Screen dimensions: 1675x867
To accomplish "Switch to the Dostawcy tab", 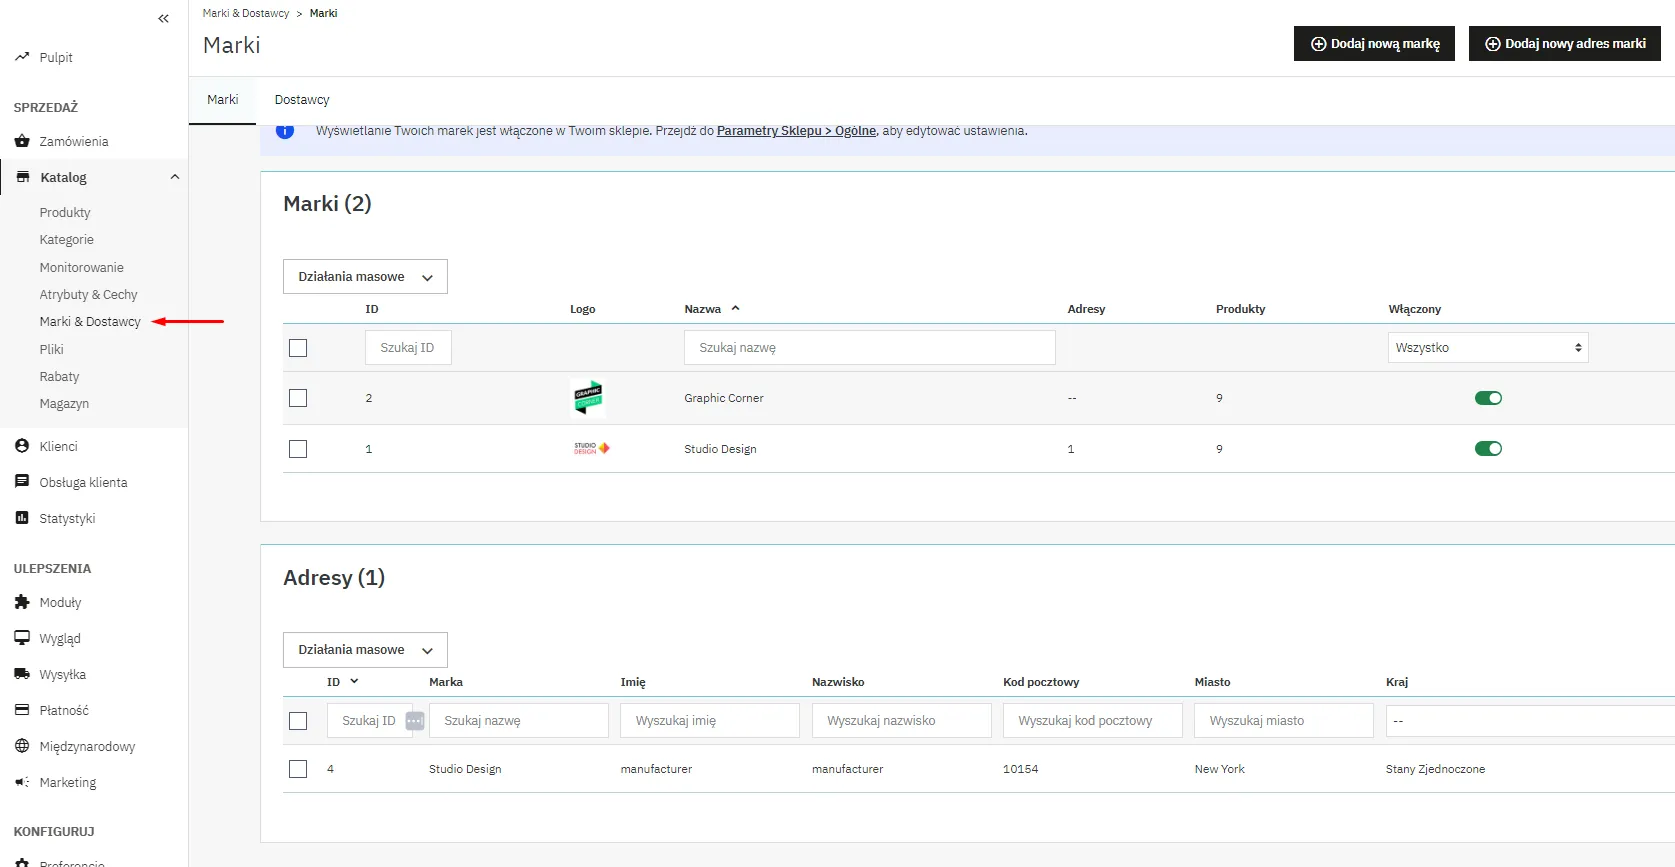I will point(302,100).
